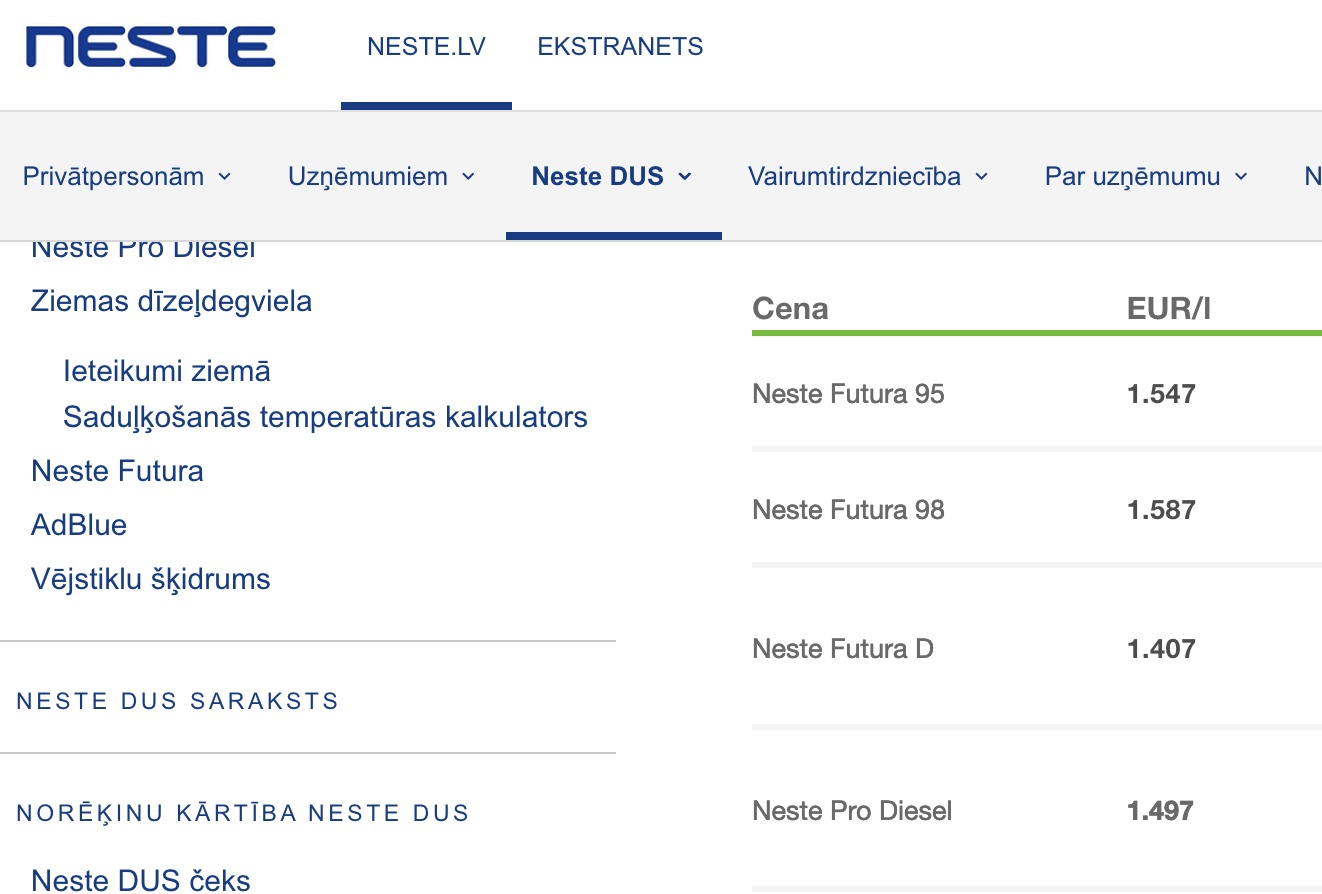The image size is (1322, 894).
Task: Select the Neste Futura 95 price row
Action: pos(848,394)
